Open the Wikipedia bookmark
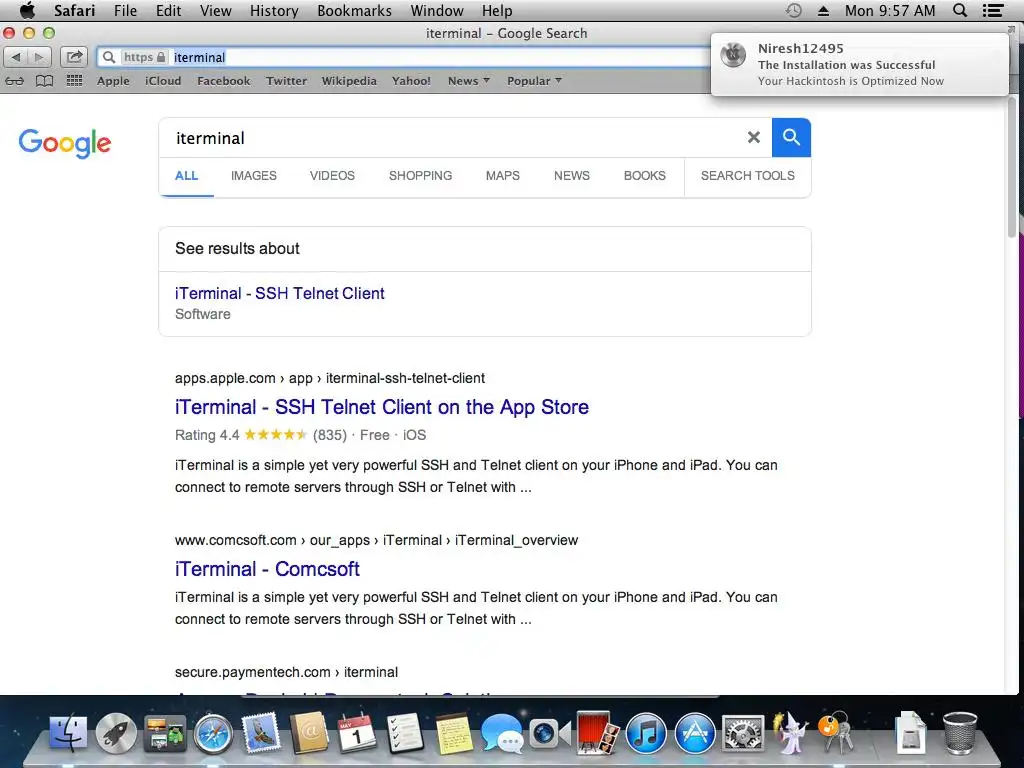Screen dimensions: 1024x768 pyautogui.click(x=349, y=81)
